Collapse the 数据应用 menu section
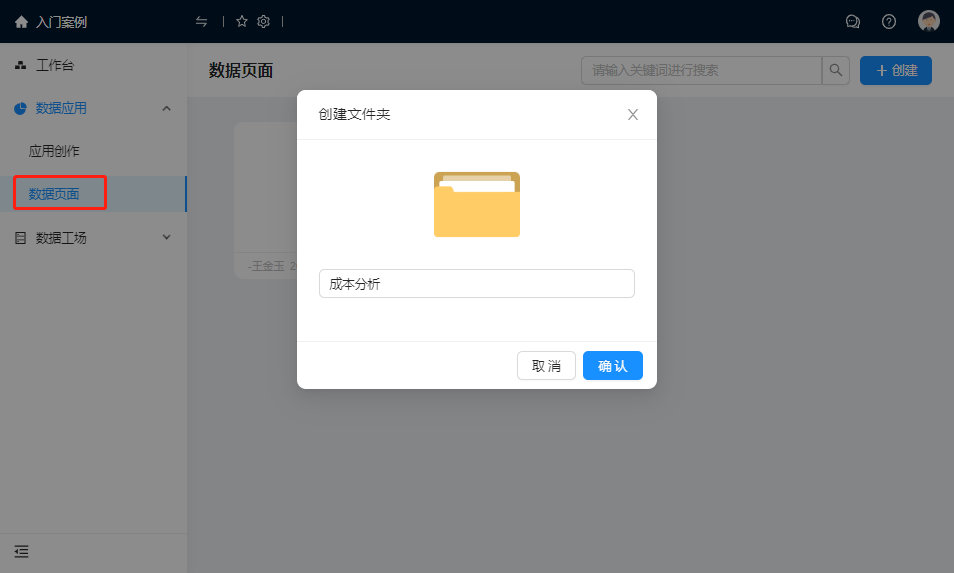Screen dimensions: 954x573 166,108
